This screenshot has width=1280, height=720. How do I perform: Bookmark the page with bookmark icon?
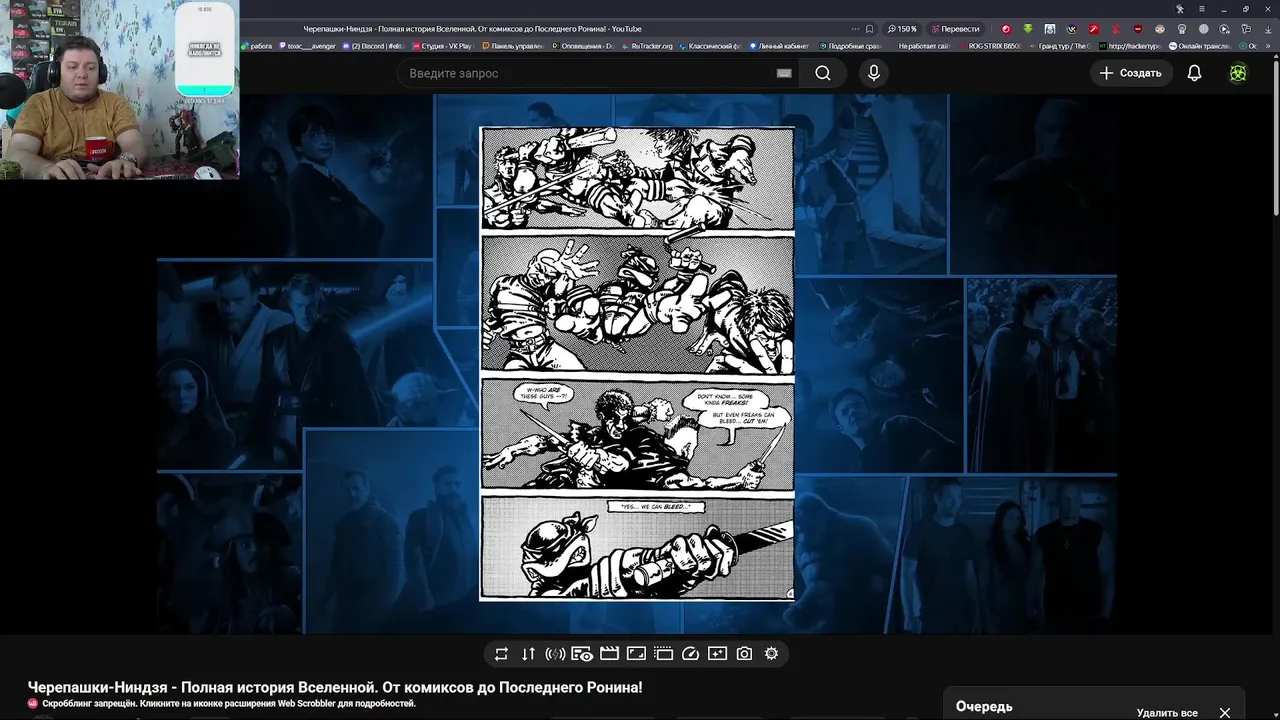[x=869, y=29]
